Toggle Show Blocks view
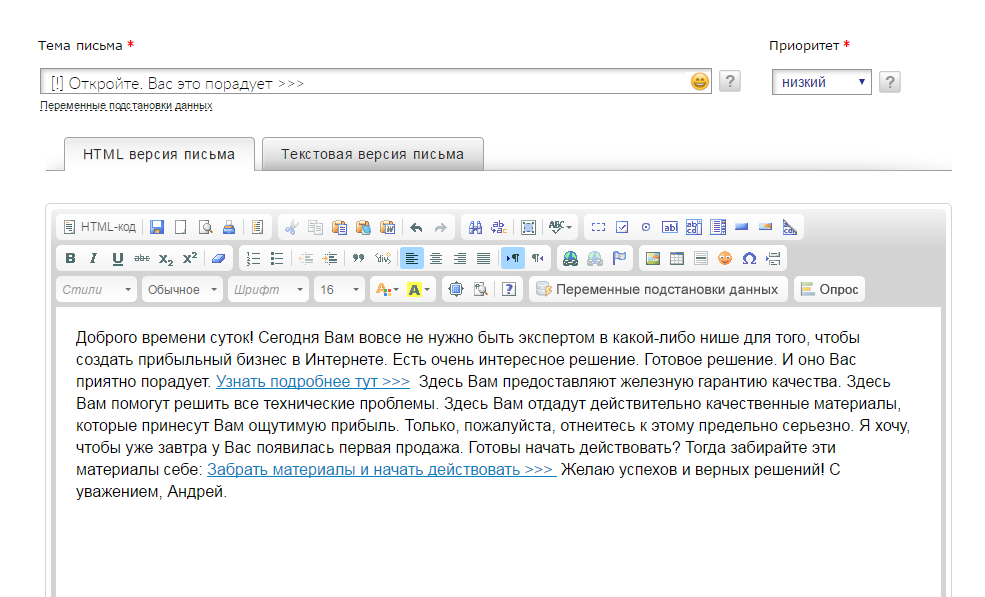The image size is (985, 597). [481, 290]
